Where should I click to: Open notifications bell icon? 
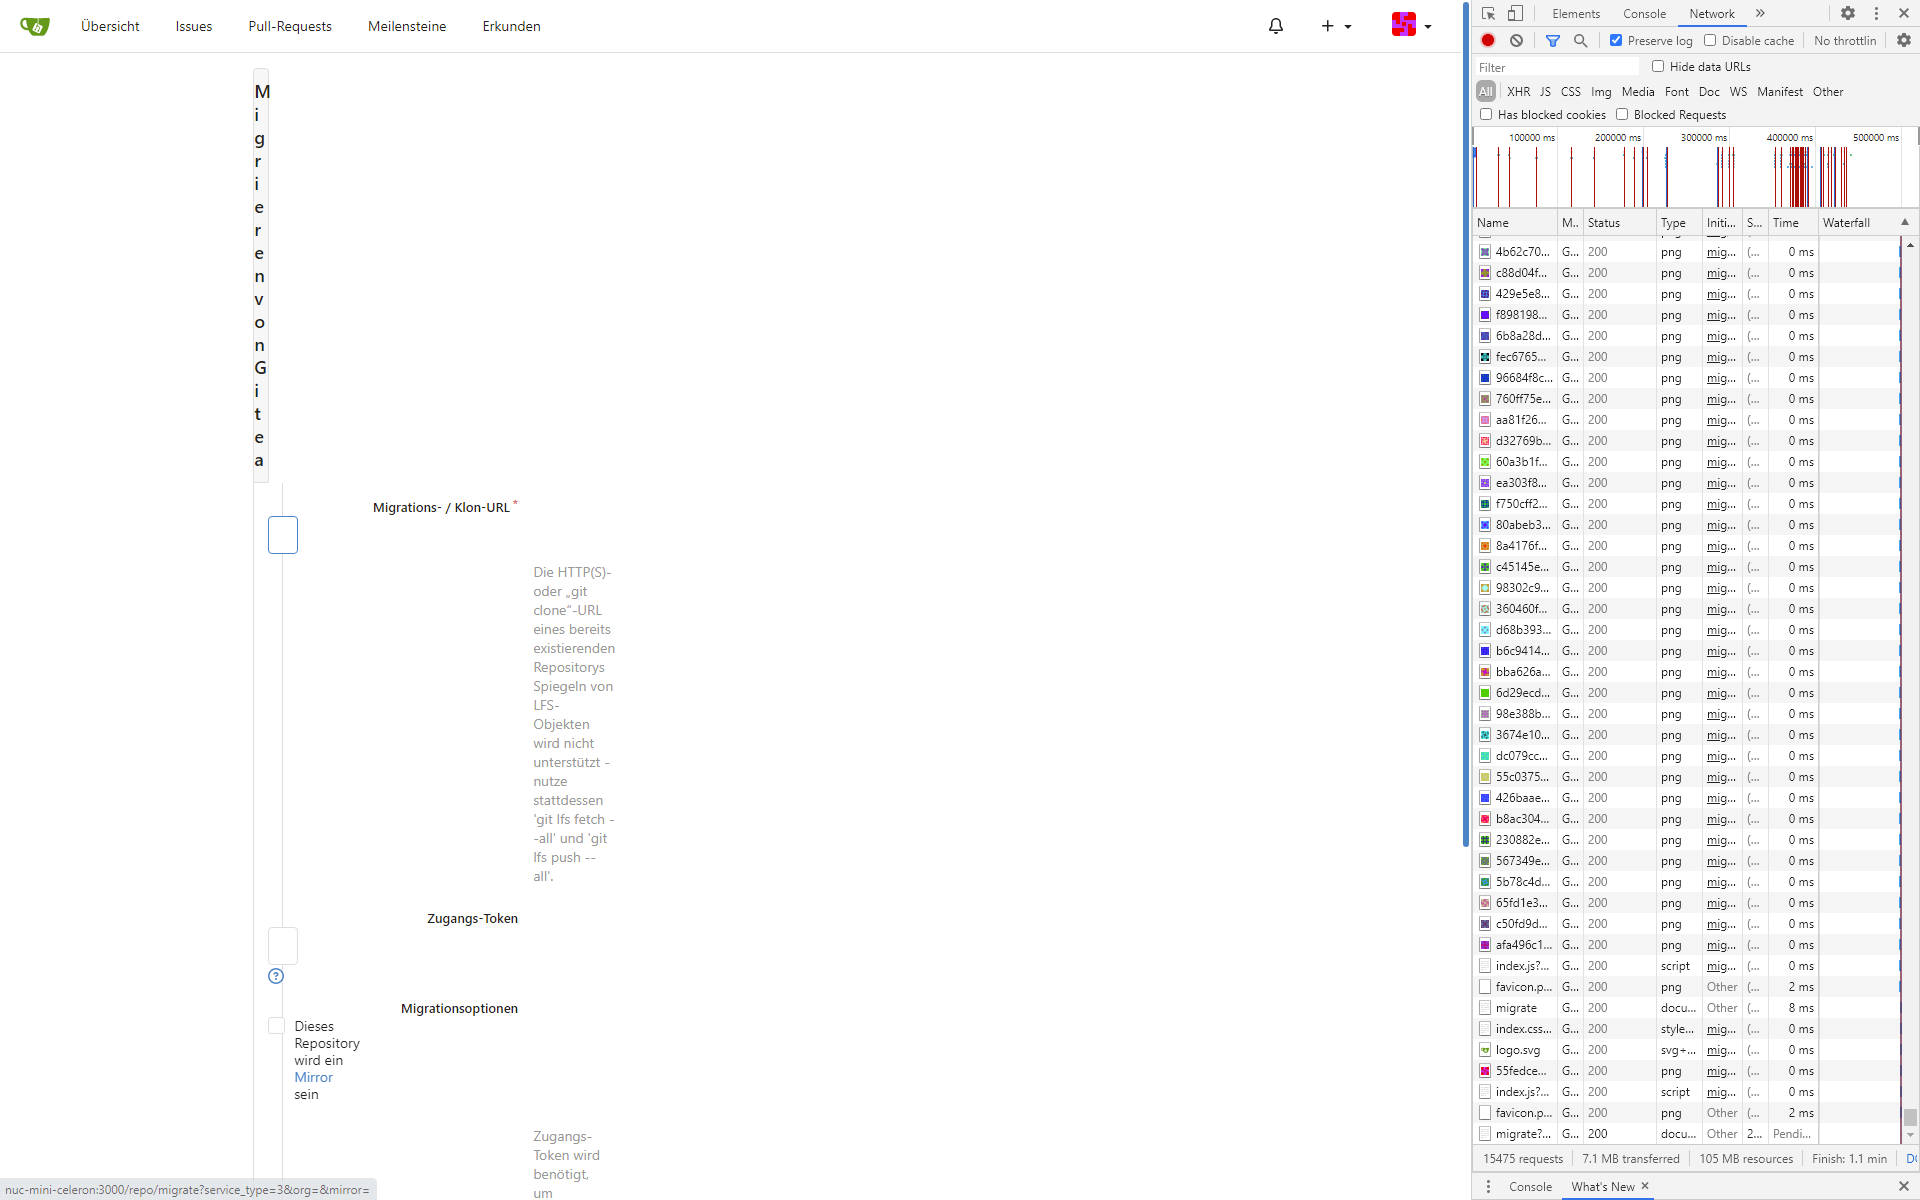pos(1276,26)
